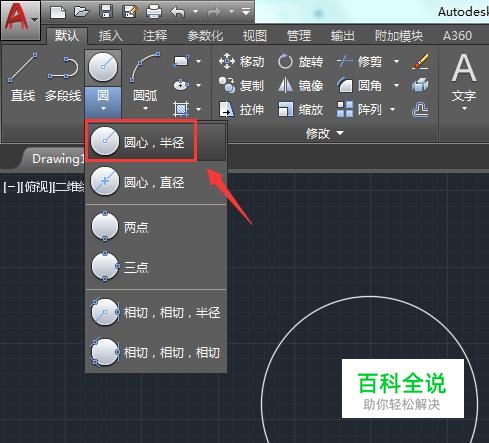Screen dimensions: 489x443
Task: Choose 圆心，半径 from circle menu
Action: (x=156, y=142)
